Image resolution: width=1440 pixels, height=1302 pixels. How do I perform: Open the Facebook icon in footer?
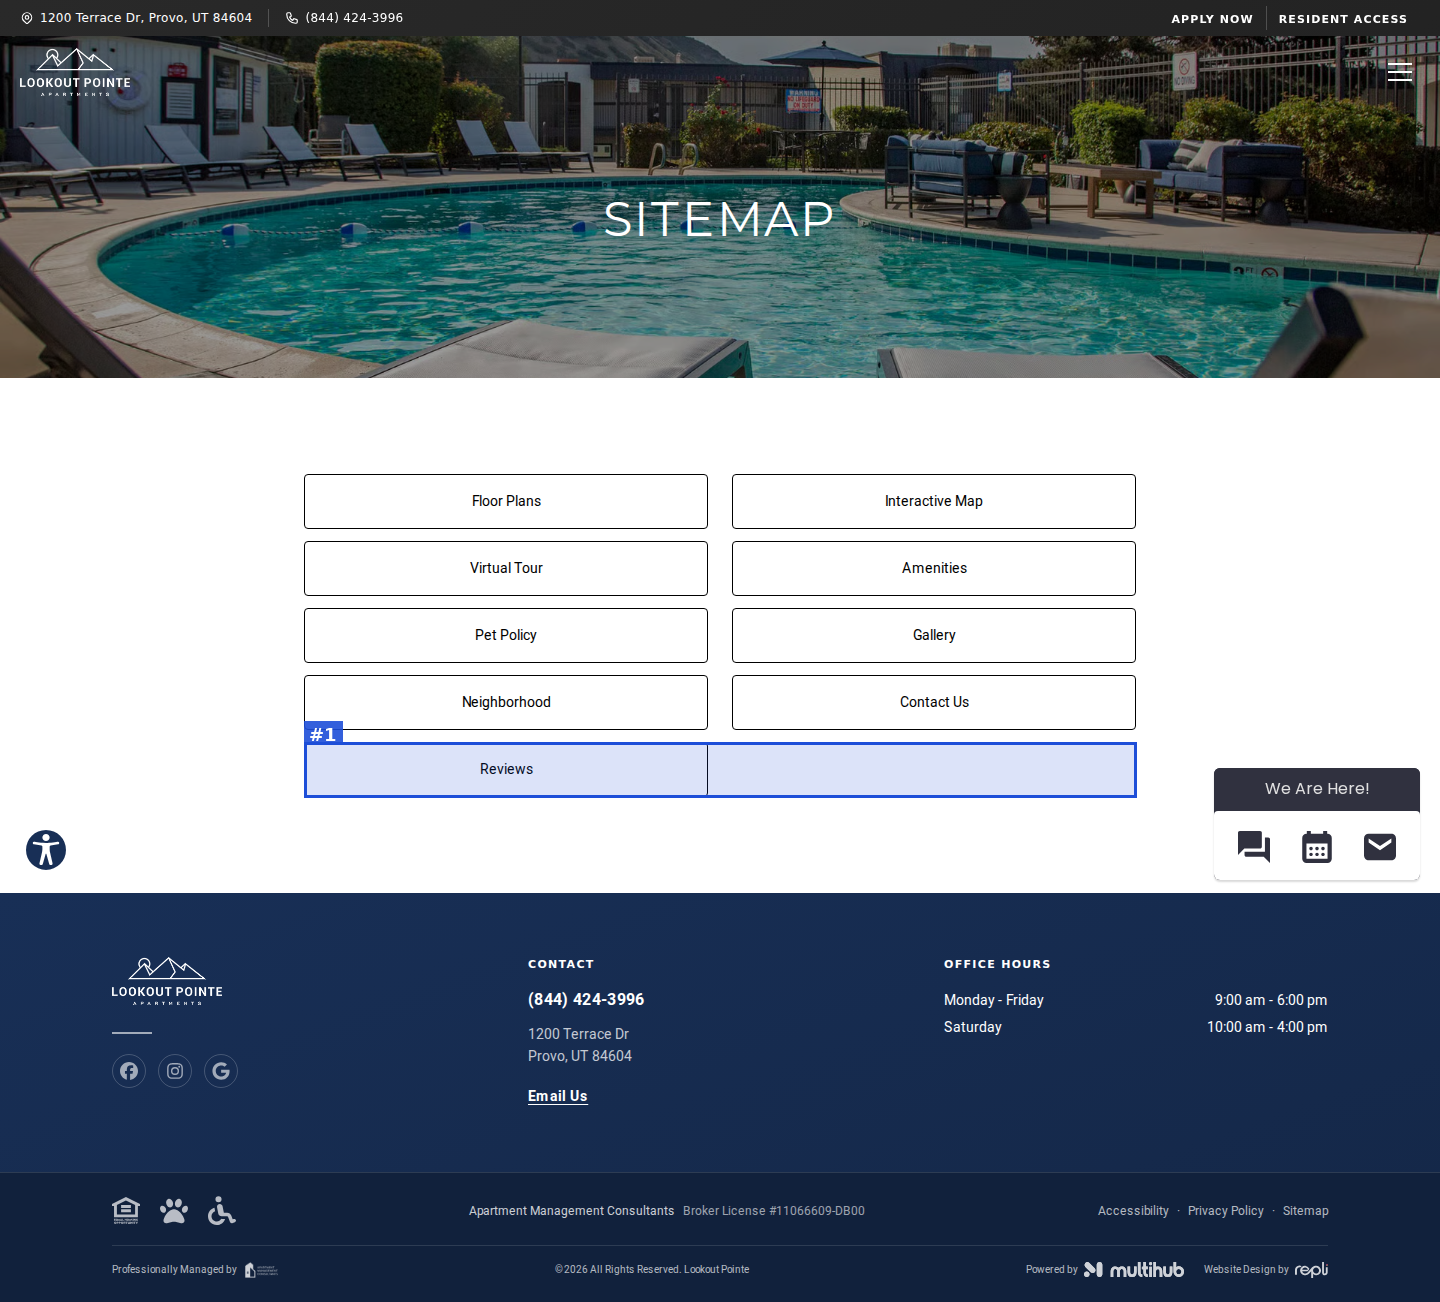point(129,1071)
